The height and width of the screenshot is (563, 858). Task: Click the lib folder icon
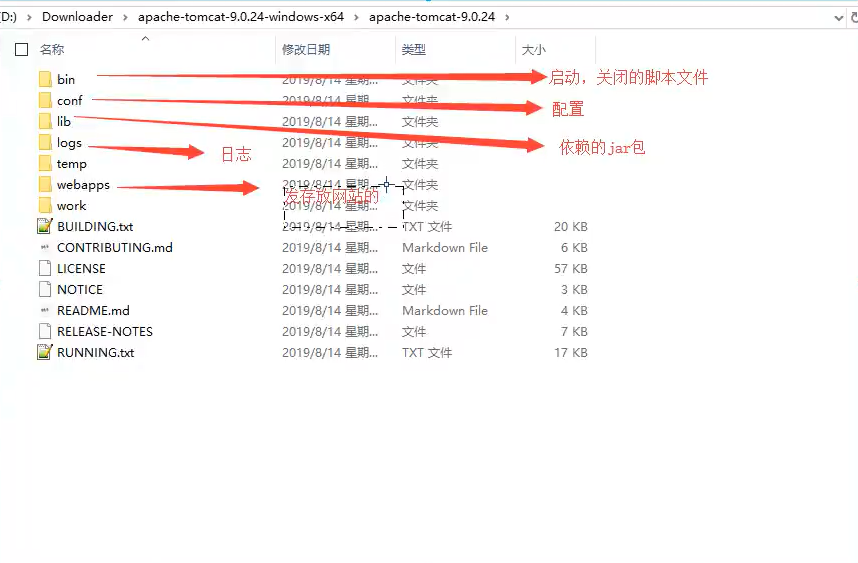[44, 121]
